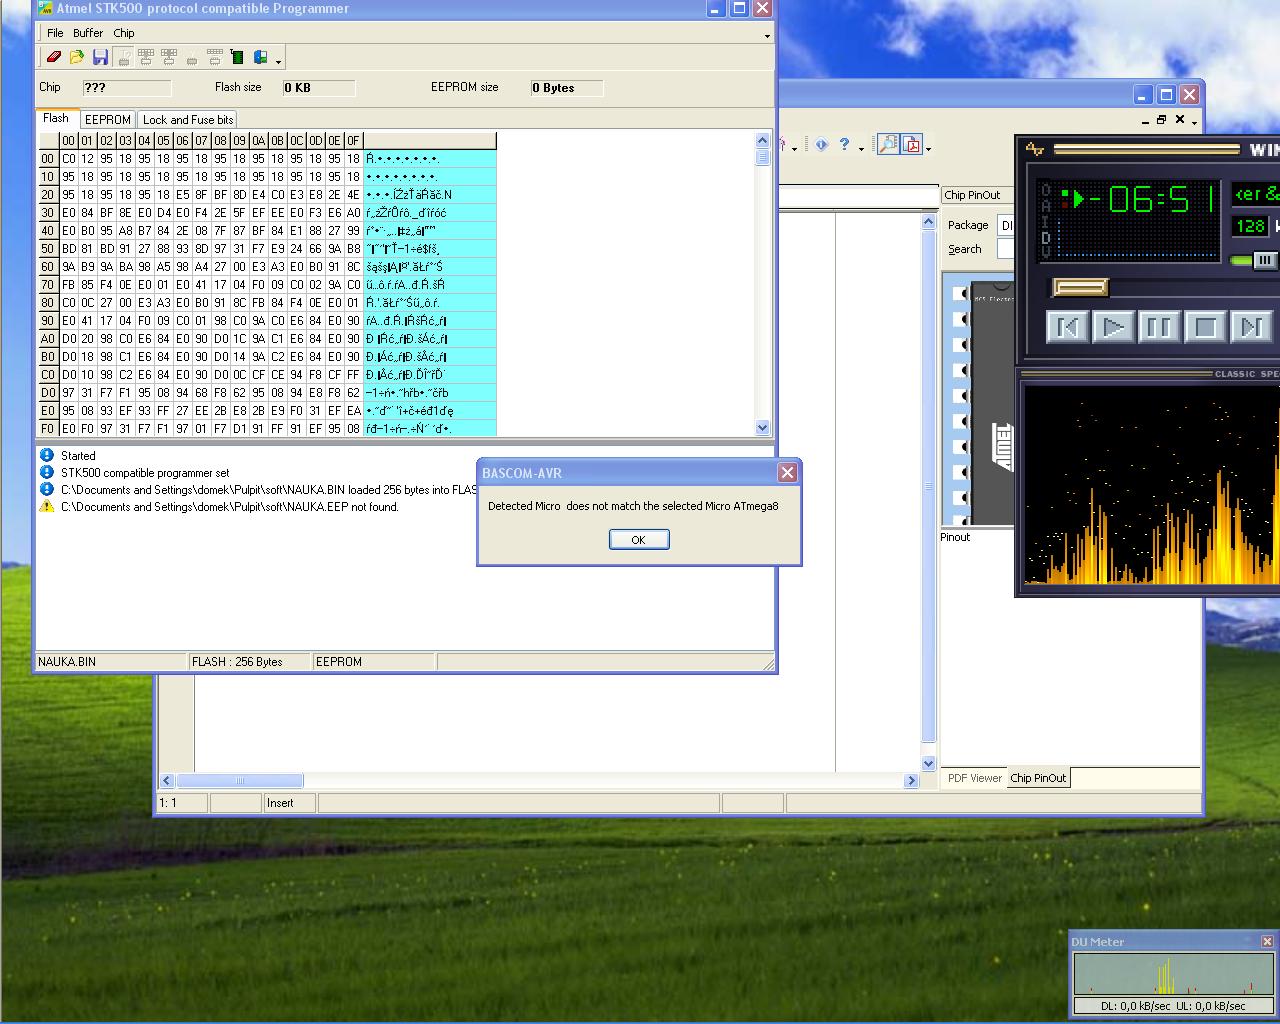Click the blue info icon in BASCOM toolbar
This screenshot has height=1024, width=1280.
(821, 145)
